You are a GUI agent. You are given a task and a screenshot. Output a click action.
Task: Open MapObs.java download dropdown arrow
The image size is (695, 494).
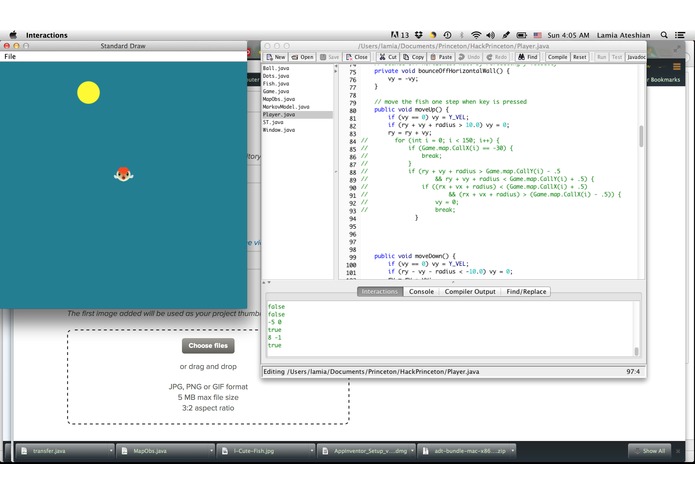211,451
